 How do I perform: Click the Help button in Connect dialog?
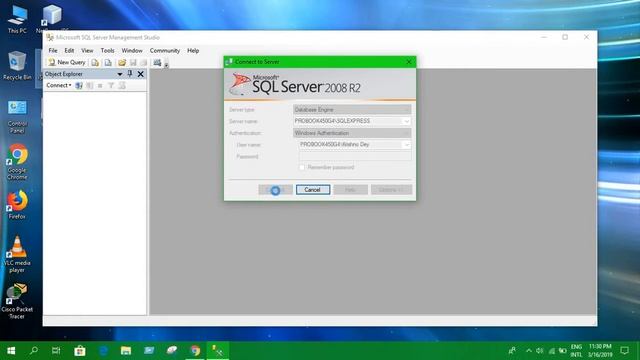[350, 190]
